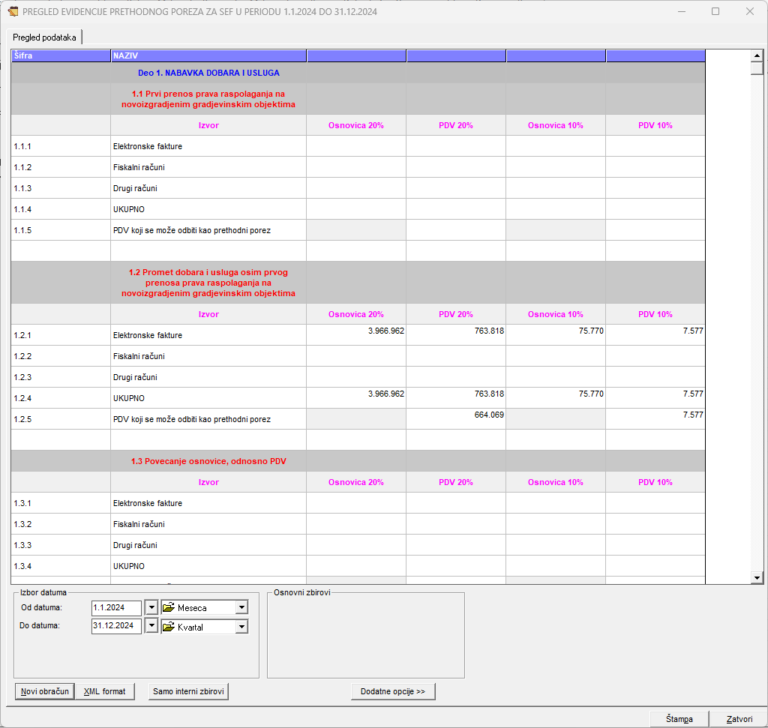Screen dimensions: 768x728
Task: Click the folder icon beside Kvartal
Action: [168, 627]
